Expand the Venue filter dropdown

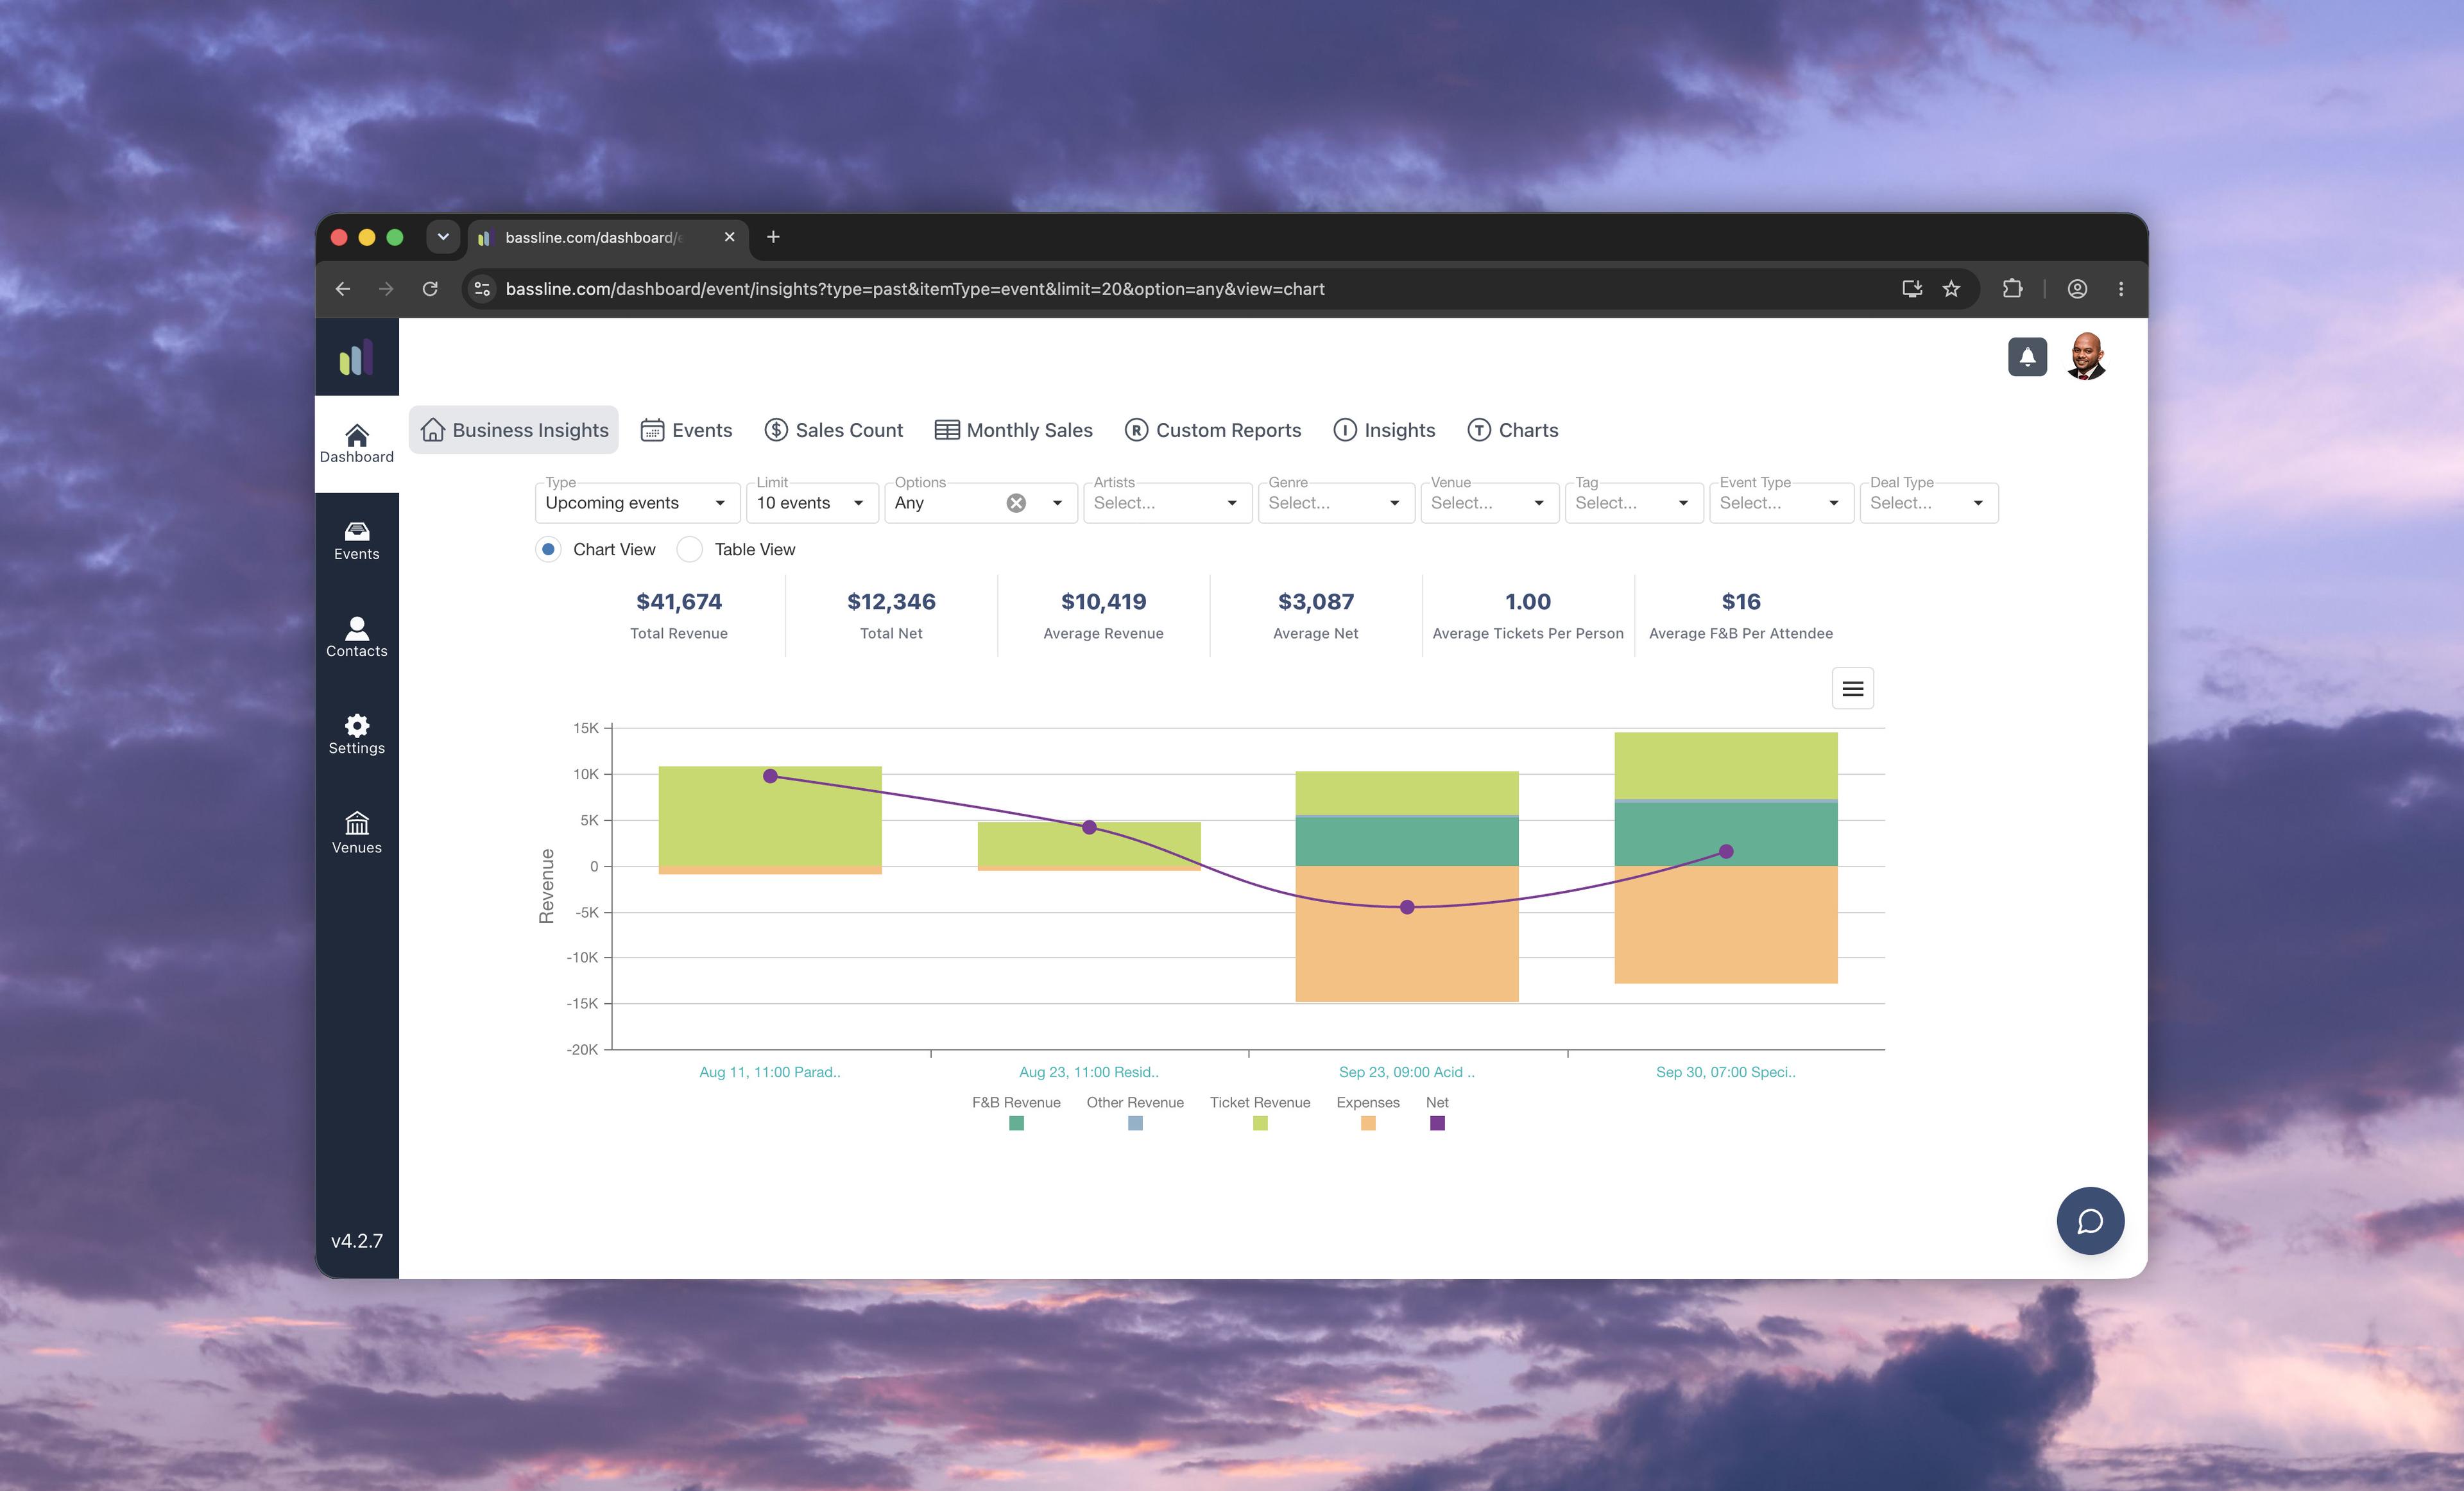coord(1489,503)
